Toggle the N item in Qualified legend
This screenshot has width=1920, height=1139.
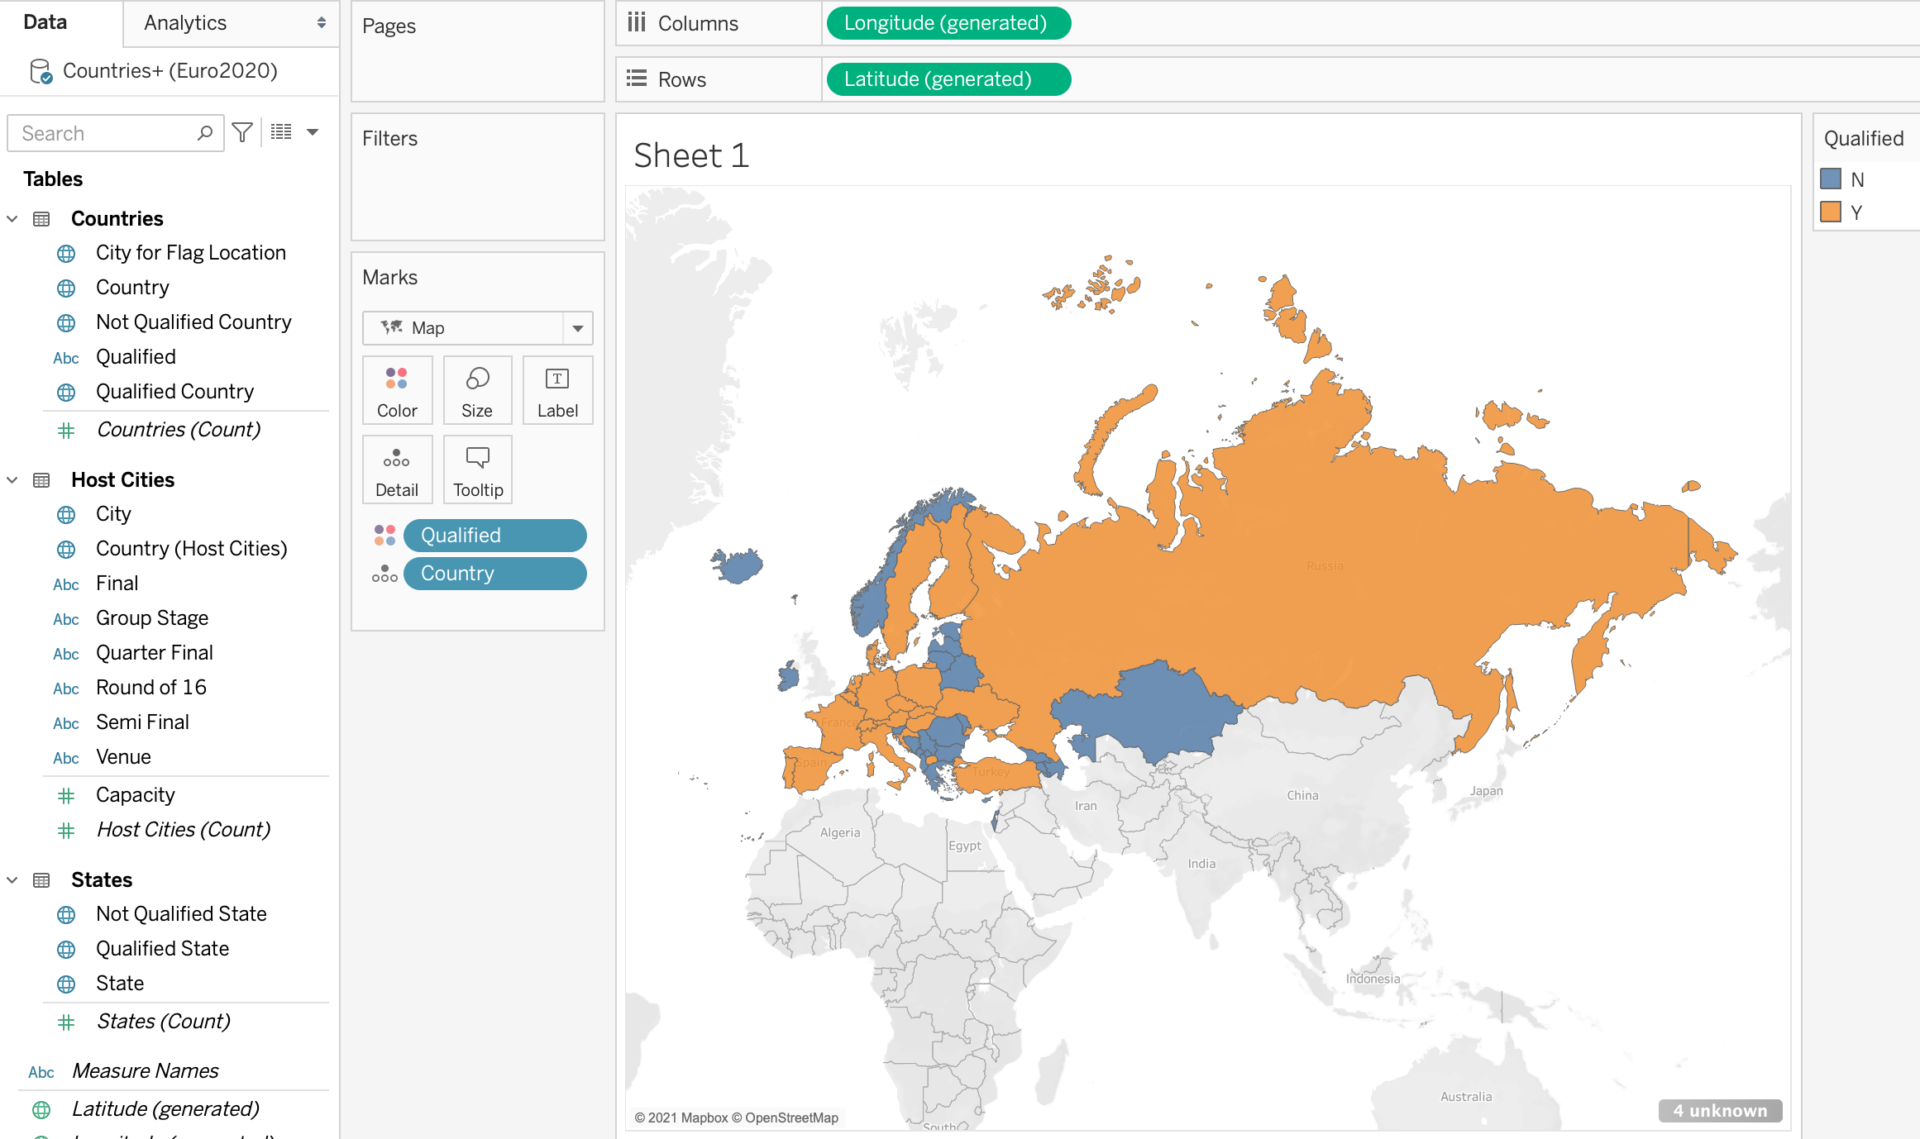click(x=1831, y=179)
